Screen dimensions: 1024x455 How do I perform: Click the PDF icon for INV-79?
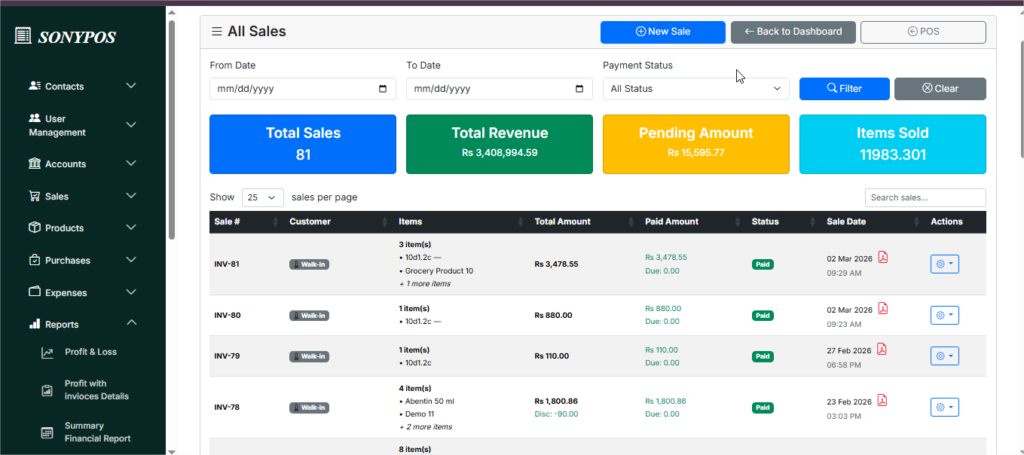(882, 349)
